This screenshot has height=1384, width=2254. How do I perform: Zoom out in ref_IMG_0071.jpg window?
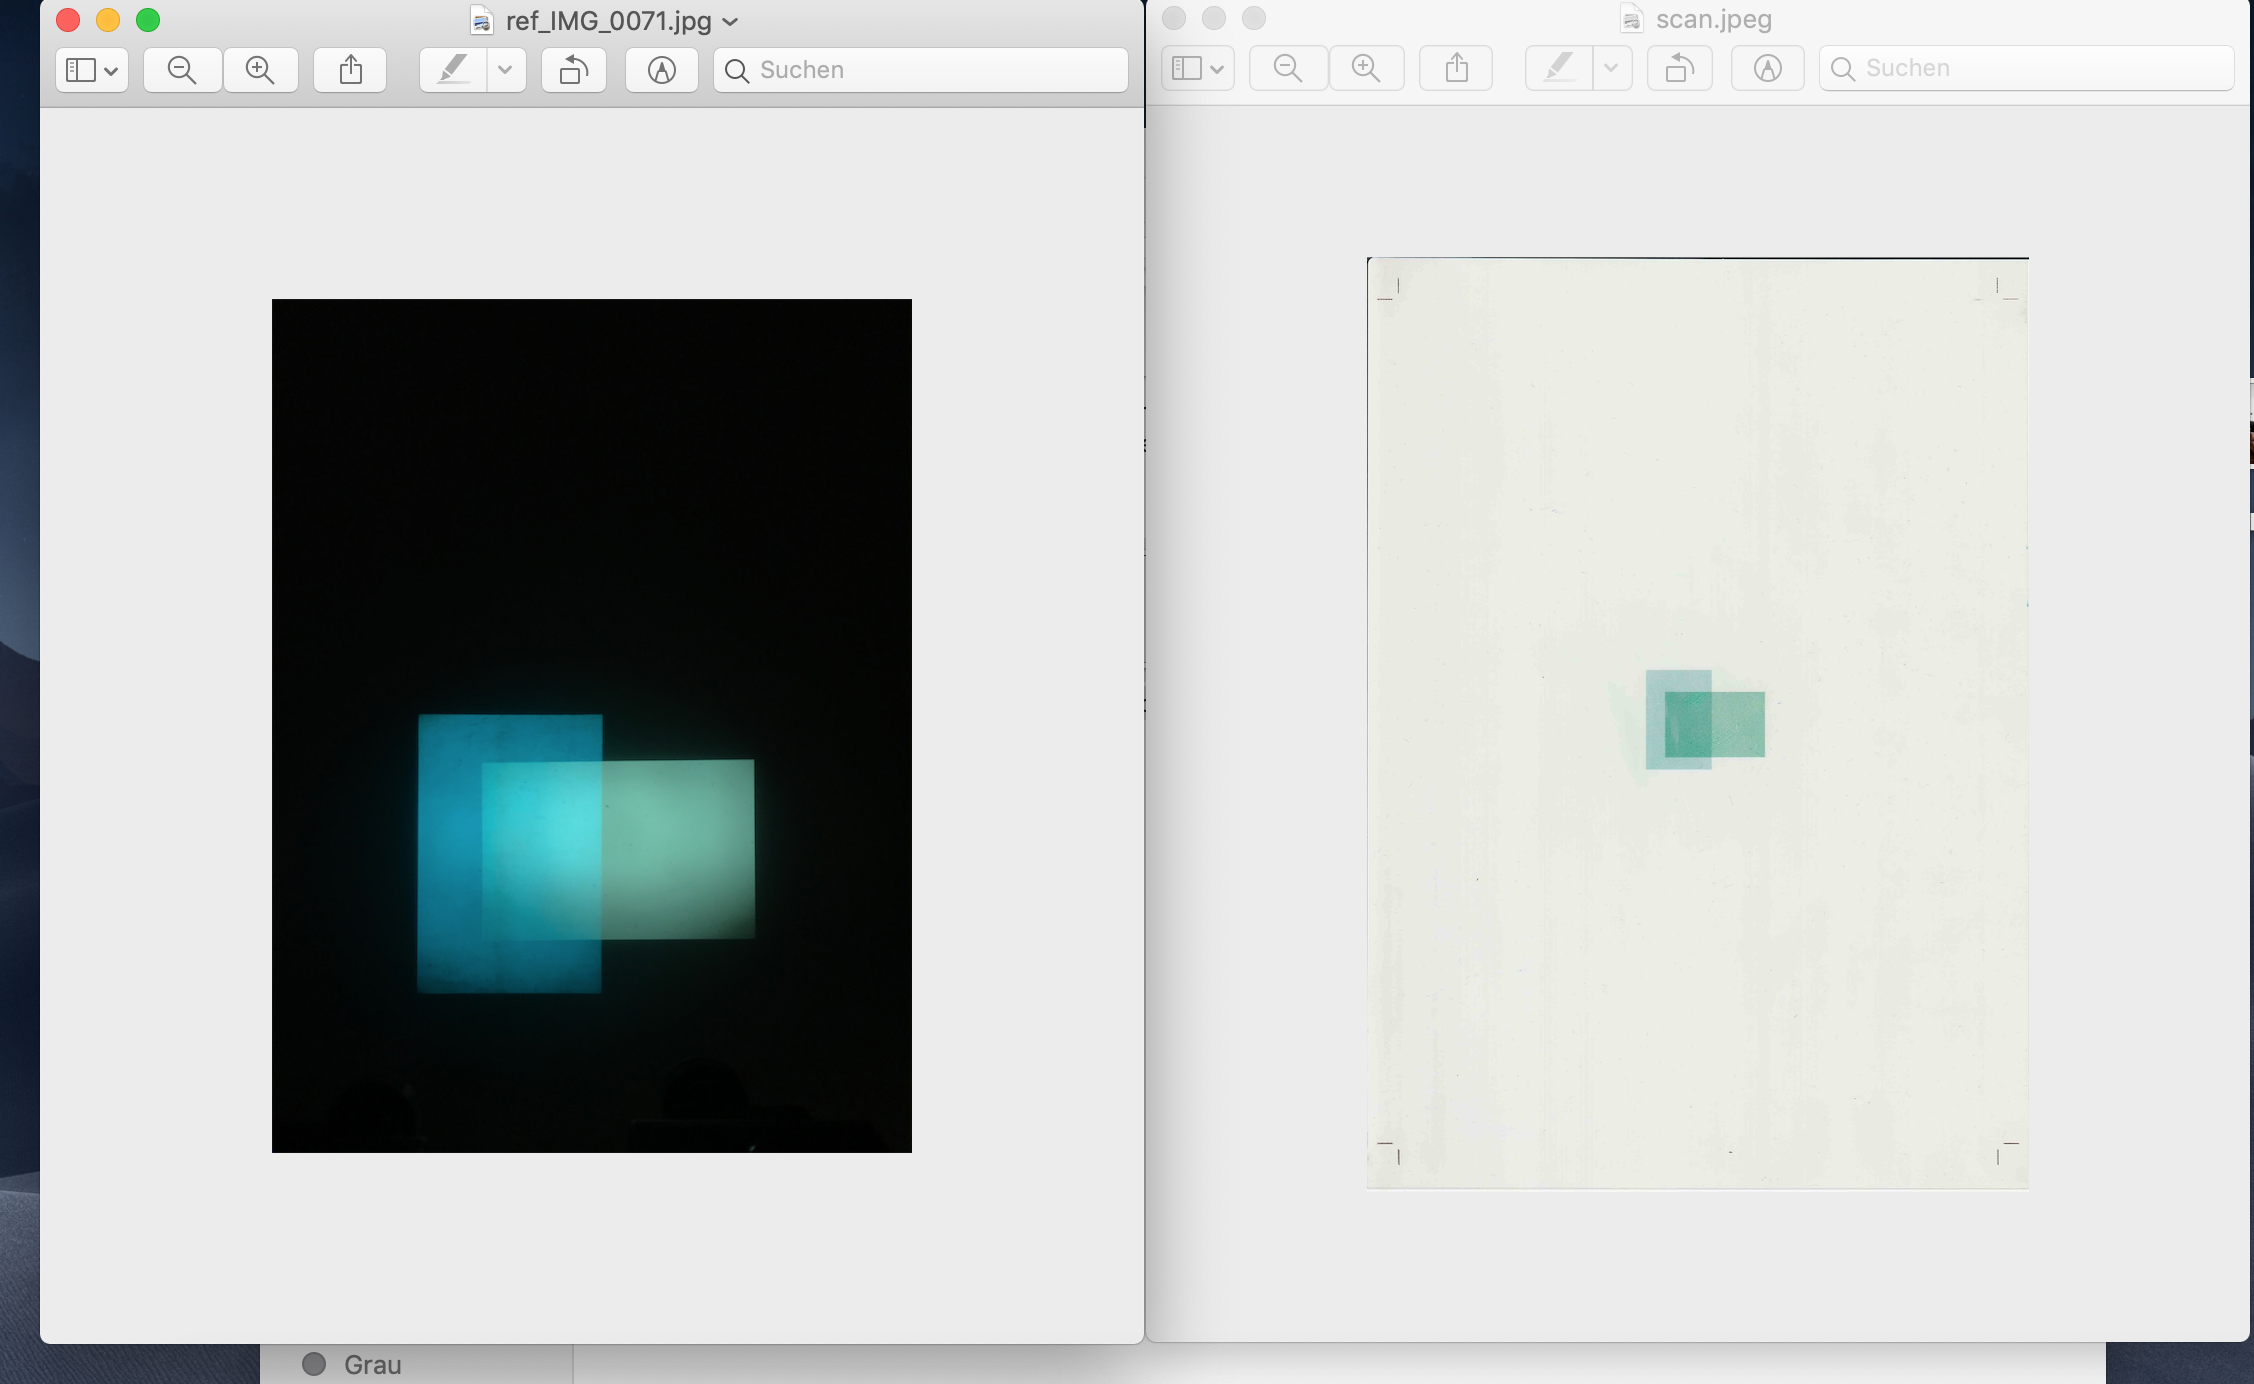(x=182, y=70)
